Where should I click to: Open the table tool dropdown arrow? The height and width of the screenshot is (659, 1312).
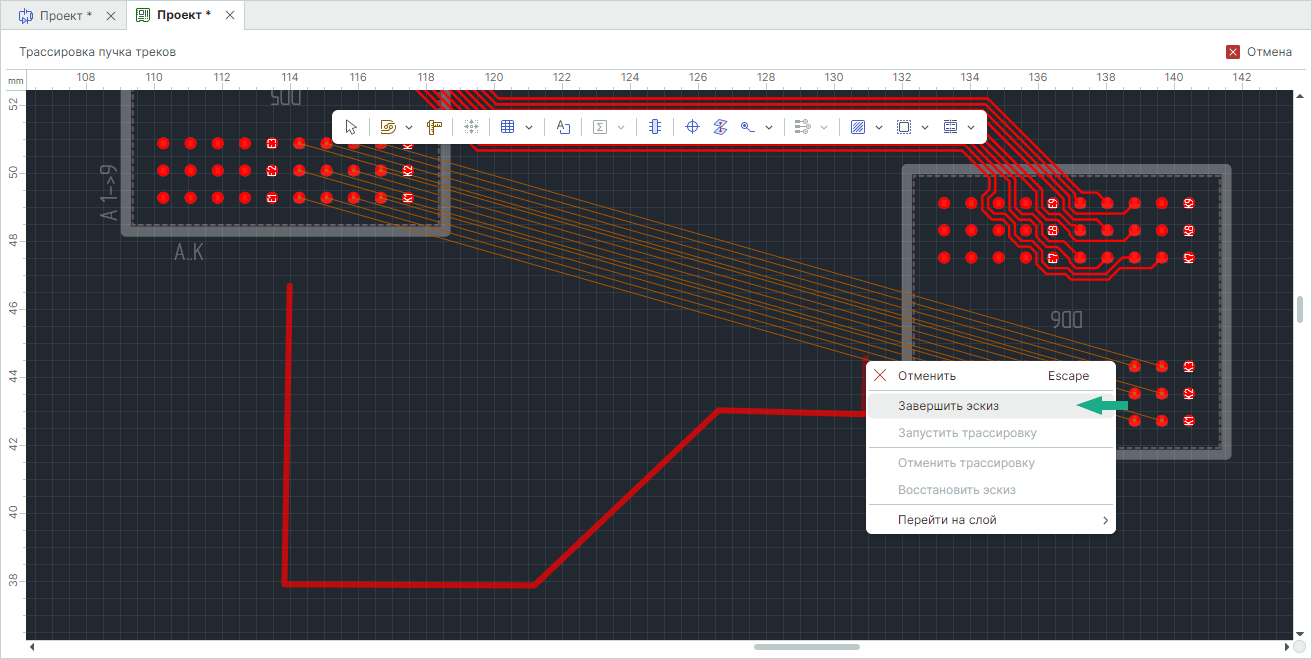click(x=528, y=127)
